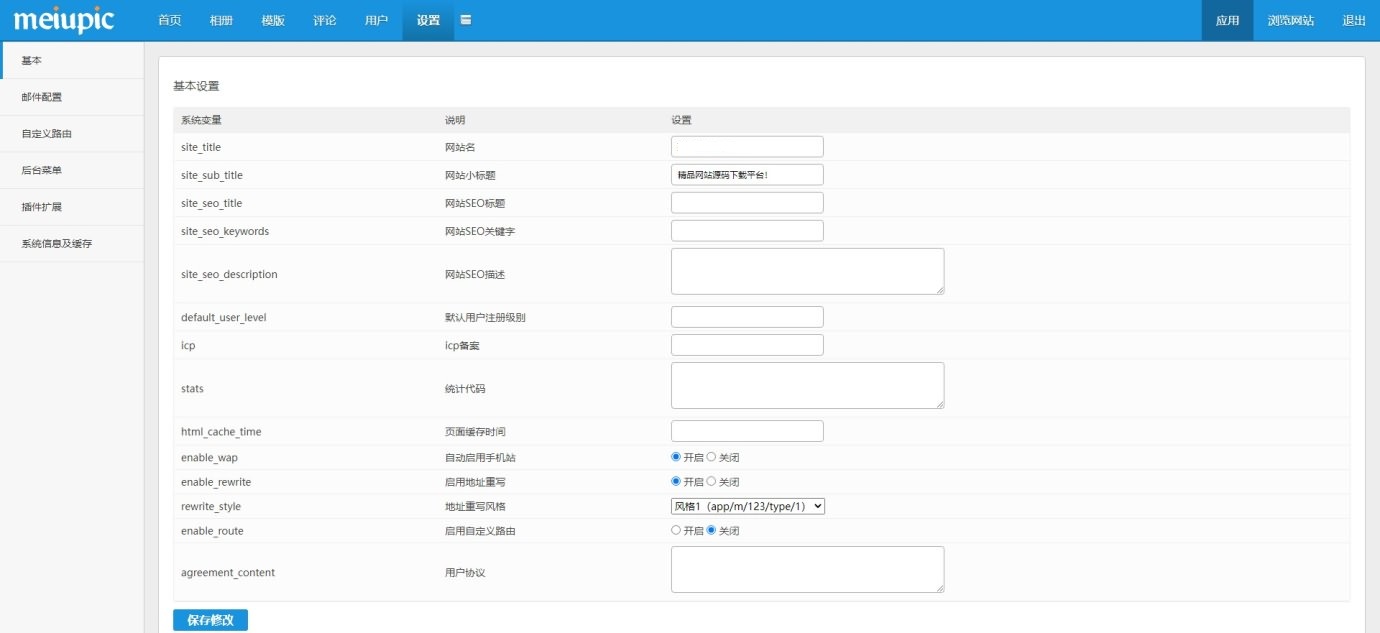1380x633 pixels.
Task: Select 开启 for enable_wap
Action: click(676, 457)
